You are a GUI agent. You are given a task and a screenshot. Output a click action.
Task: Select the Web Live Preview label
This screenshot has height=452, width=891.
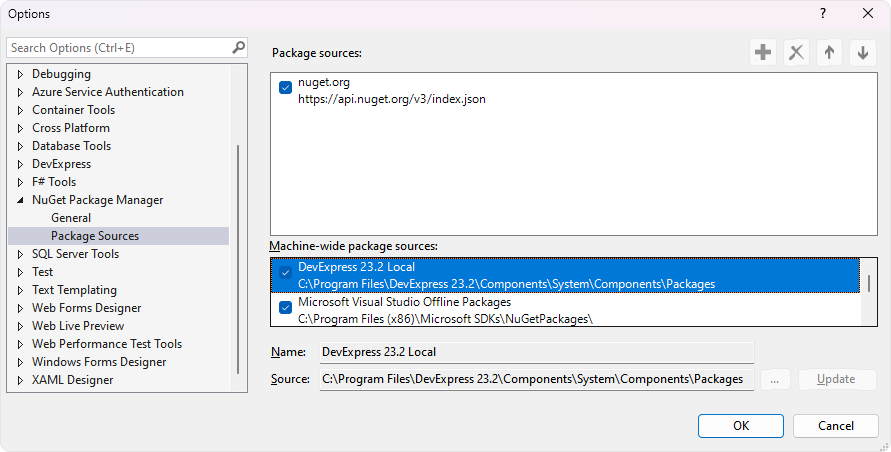tap(78, 326)
